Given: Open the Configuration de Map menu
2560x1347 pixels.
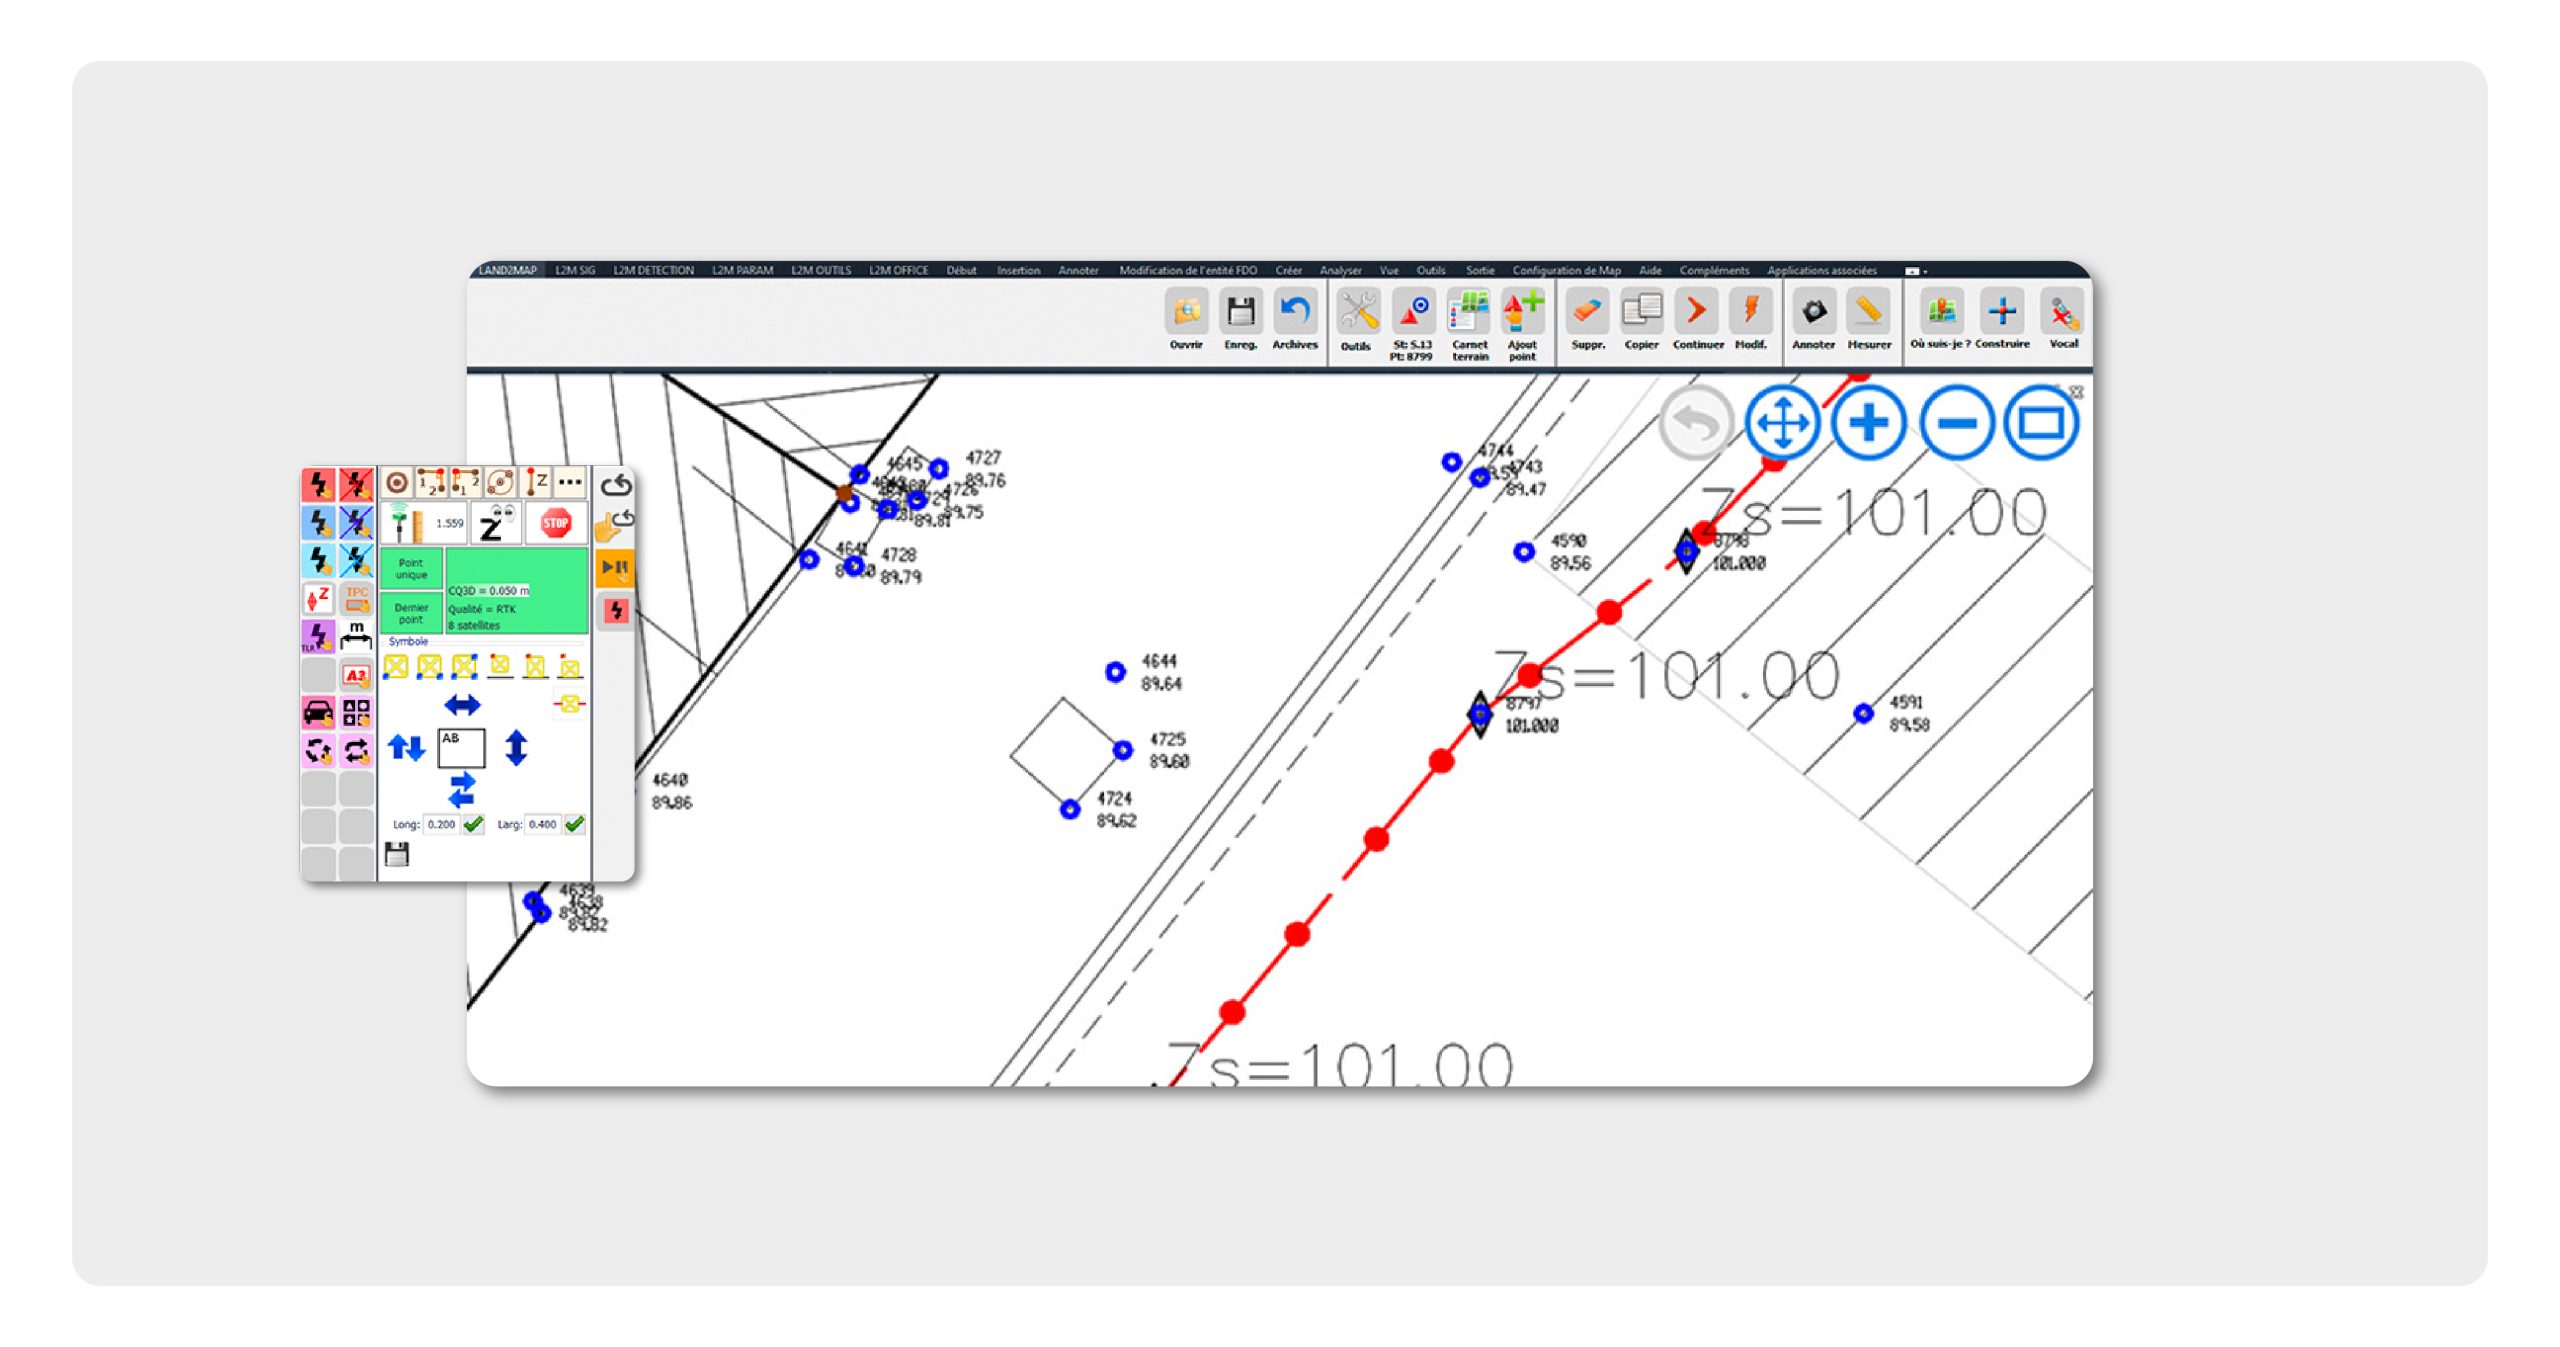Looking at the screenshot, I should coord(1565,271).
